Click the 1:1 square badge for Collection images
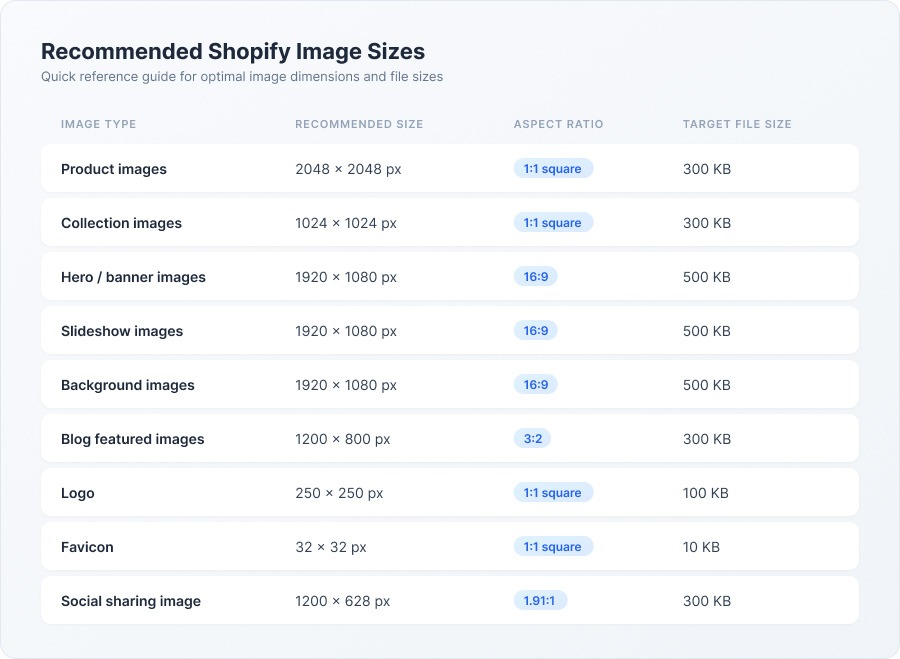This screenshot has height=659, width=900. 553,223
